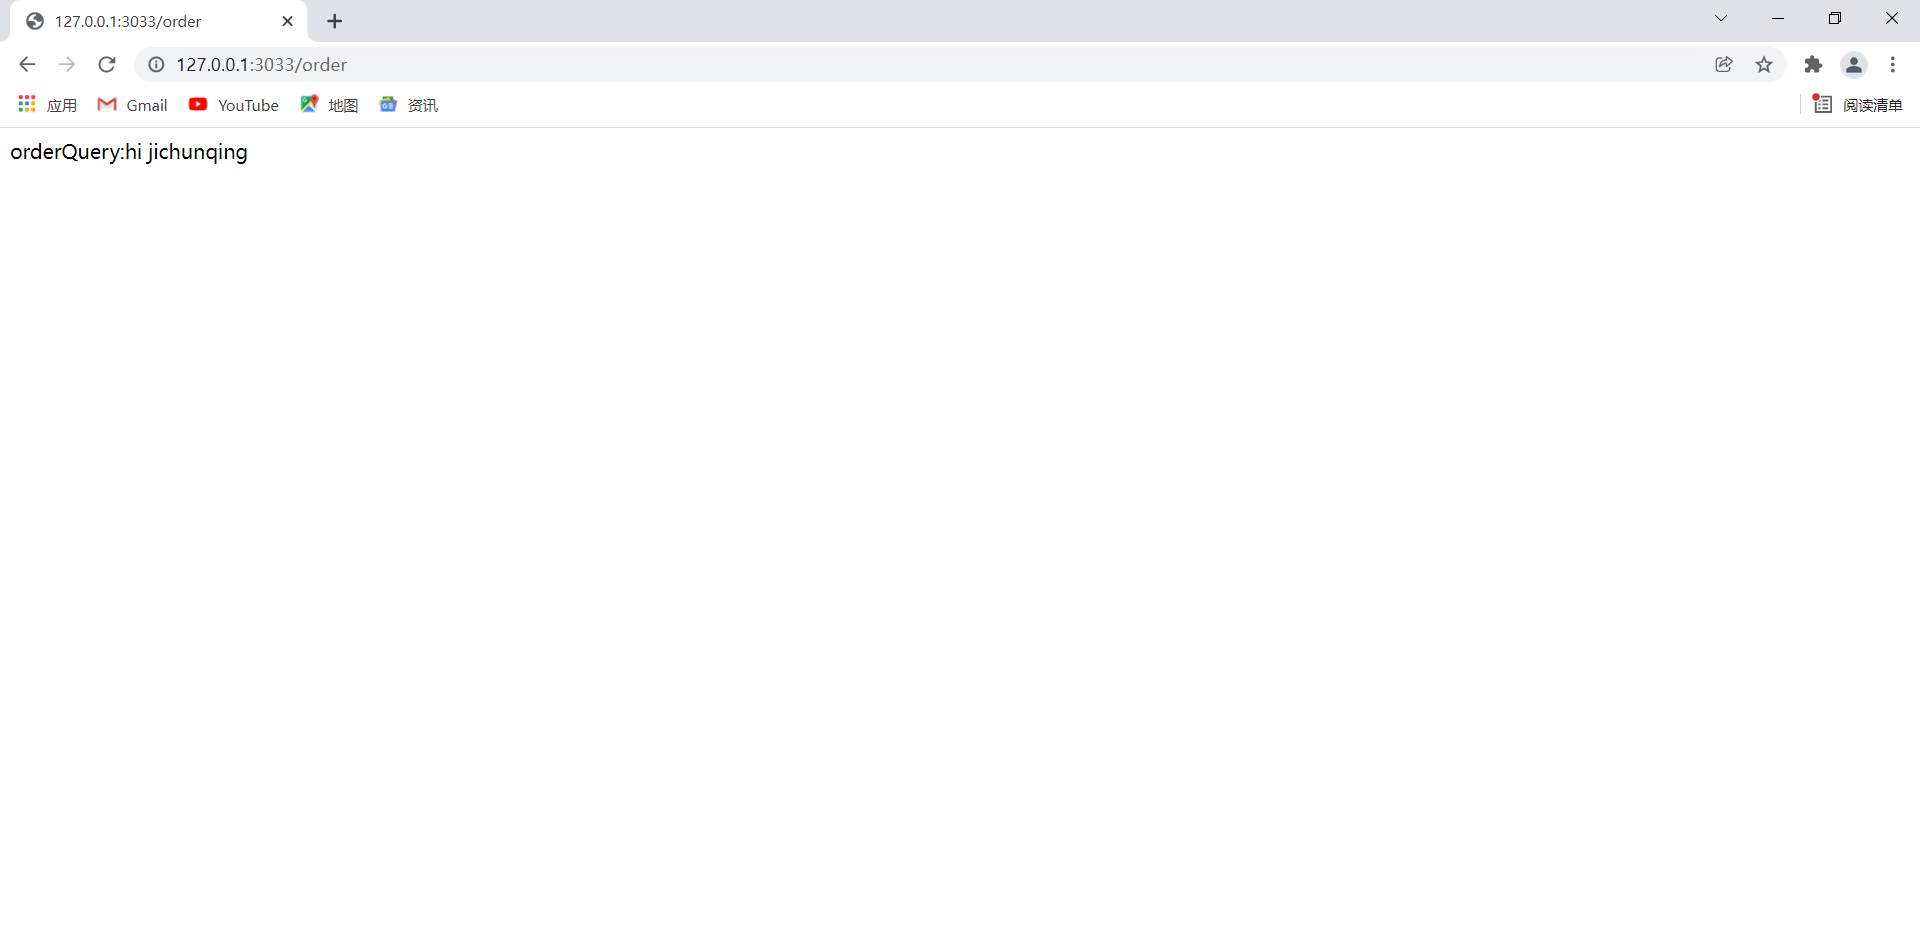Click the forward navigation arrow

[67, 65]
